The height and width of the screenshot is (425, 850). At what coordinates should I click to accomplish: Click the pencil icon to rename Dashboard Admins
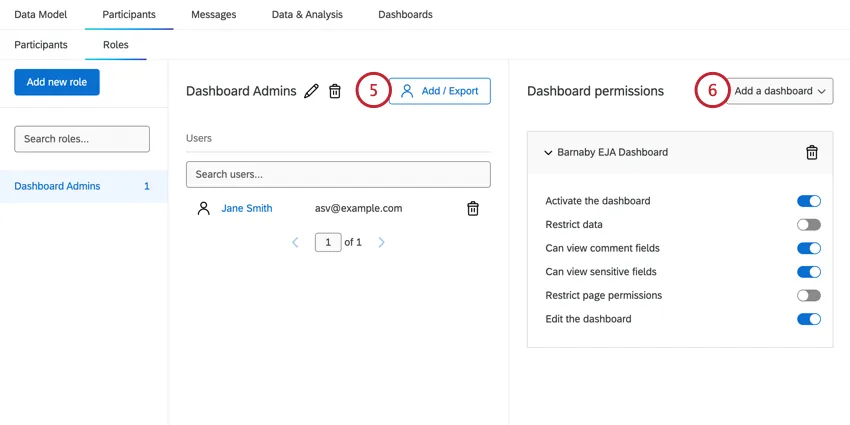click(311, 91)
